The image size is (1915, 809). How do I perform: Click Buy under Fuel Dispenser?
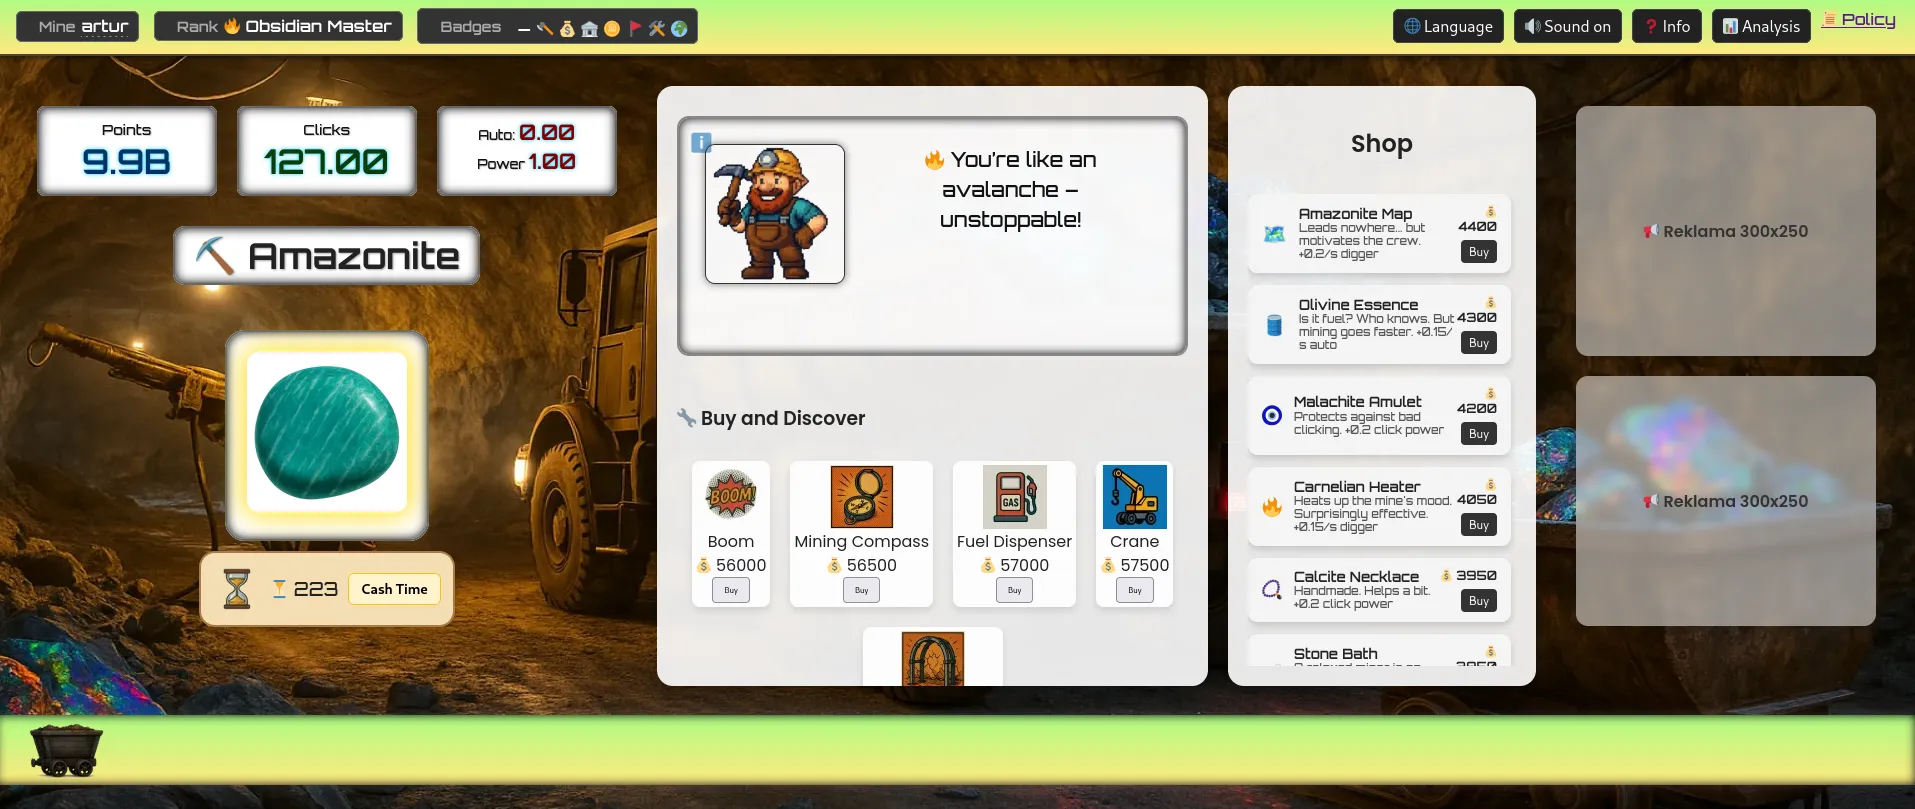(1014, 590)
